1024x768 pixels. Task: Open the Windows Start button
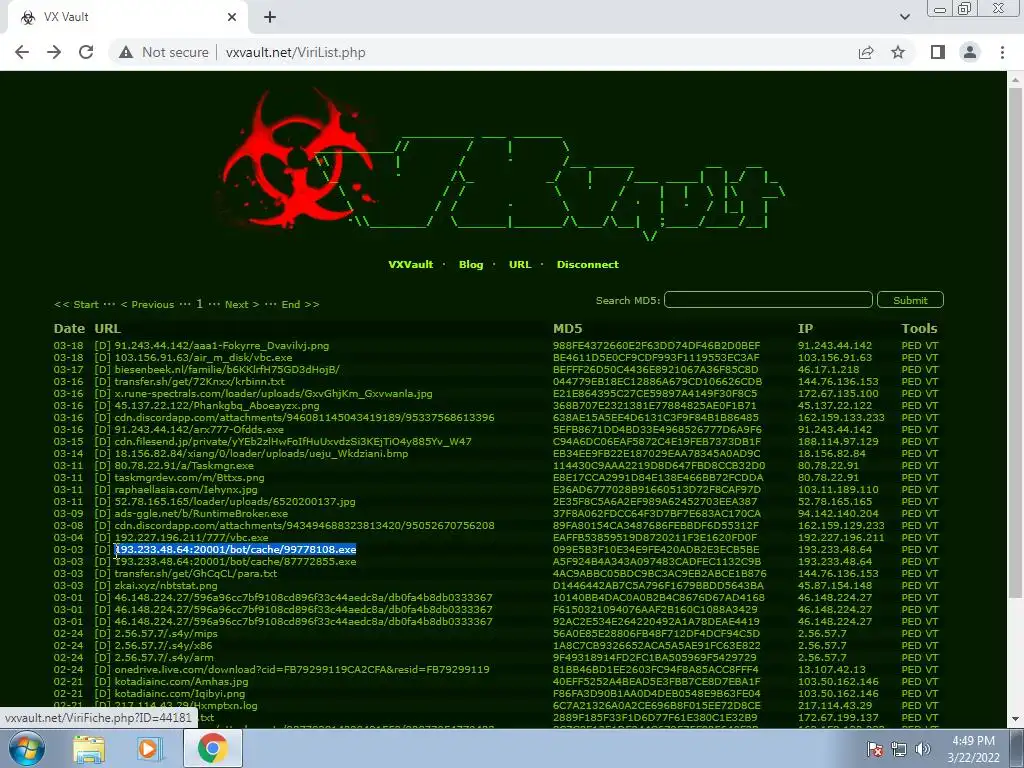pos(27,748)
